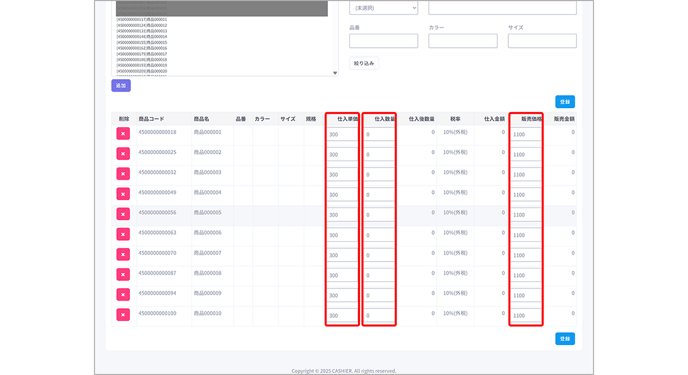Delete the row with code 4500000000056

(x=123, y=214)
